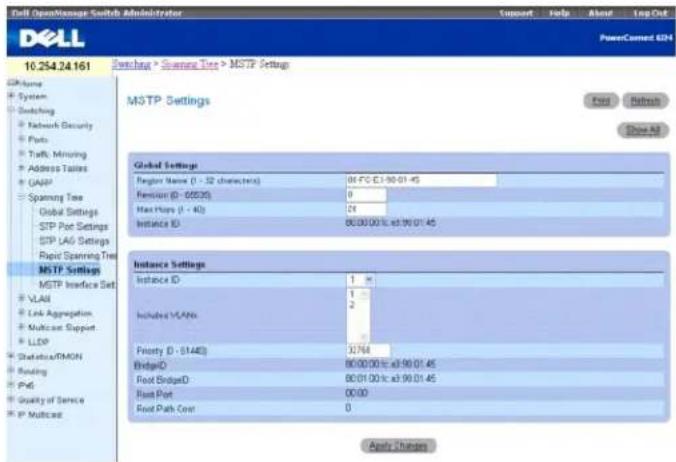
Task: Open the Instance ID dropdown
Action: 360,280
